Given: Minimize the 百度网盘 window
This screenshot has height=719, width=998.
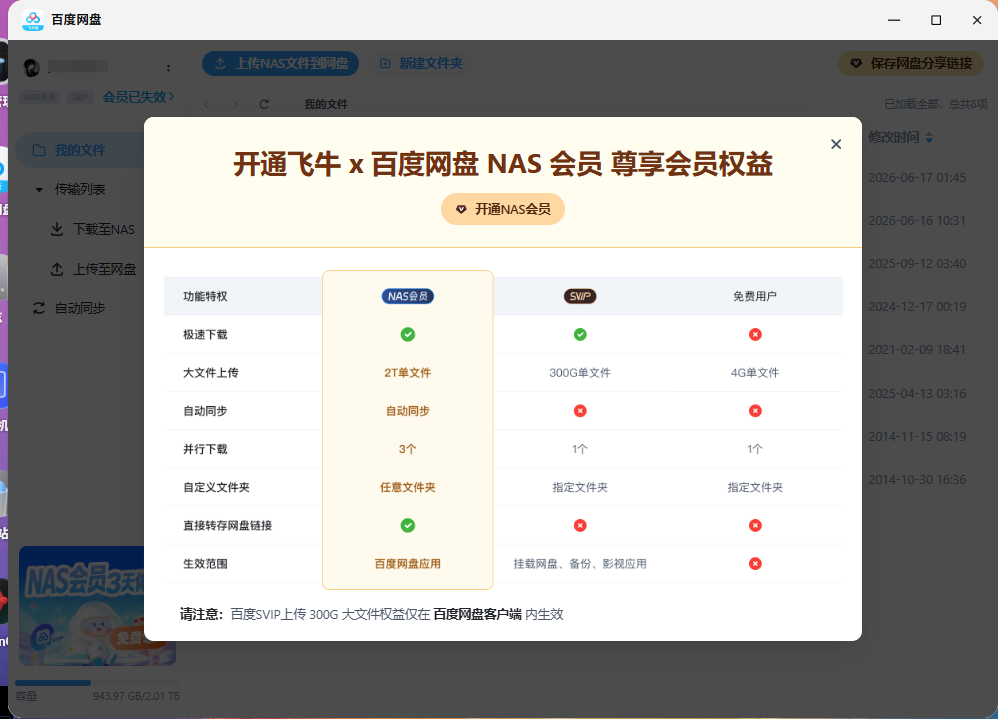Looking at the screenshot, I should (x=894, y=20).
